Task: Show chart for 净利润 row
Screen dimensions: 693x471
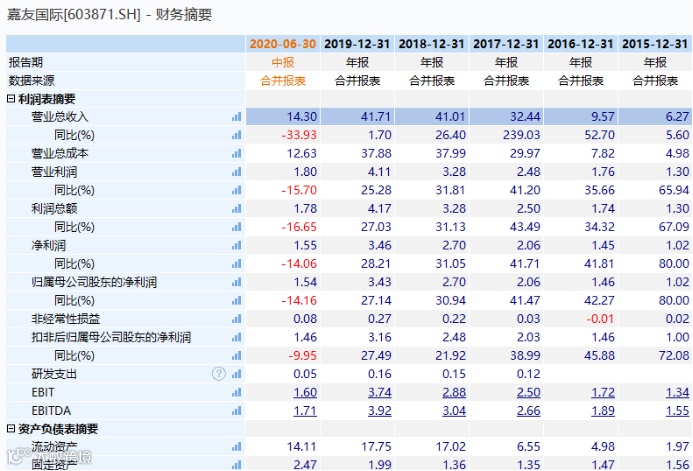Action: [236, 246]
